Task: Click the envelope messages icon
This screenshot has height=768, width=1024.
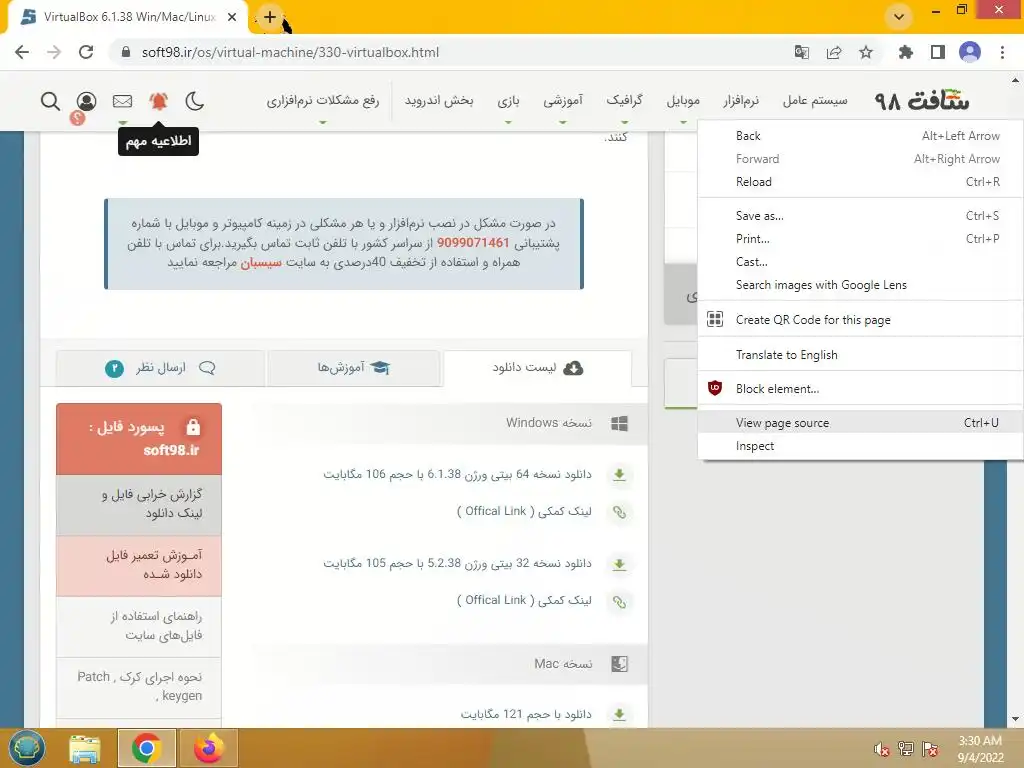Action: [x=122, y=101]
